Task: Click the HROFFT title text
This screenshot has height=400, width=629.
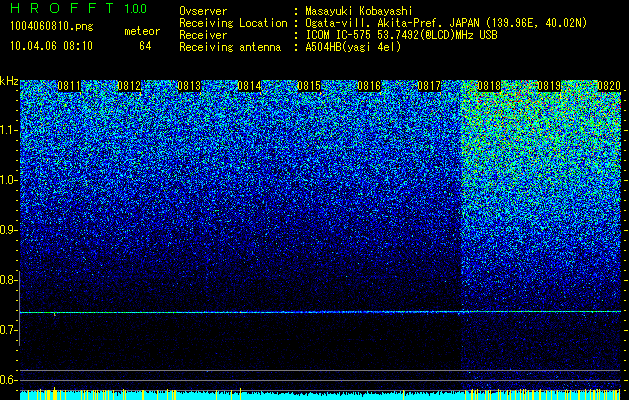Action: click(63, 8)
